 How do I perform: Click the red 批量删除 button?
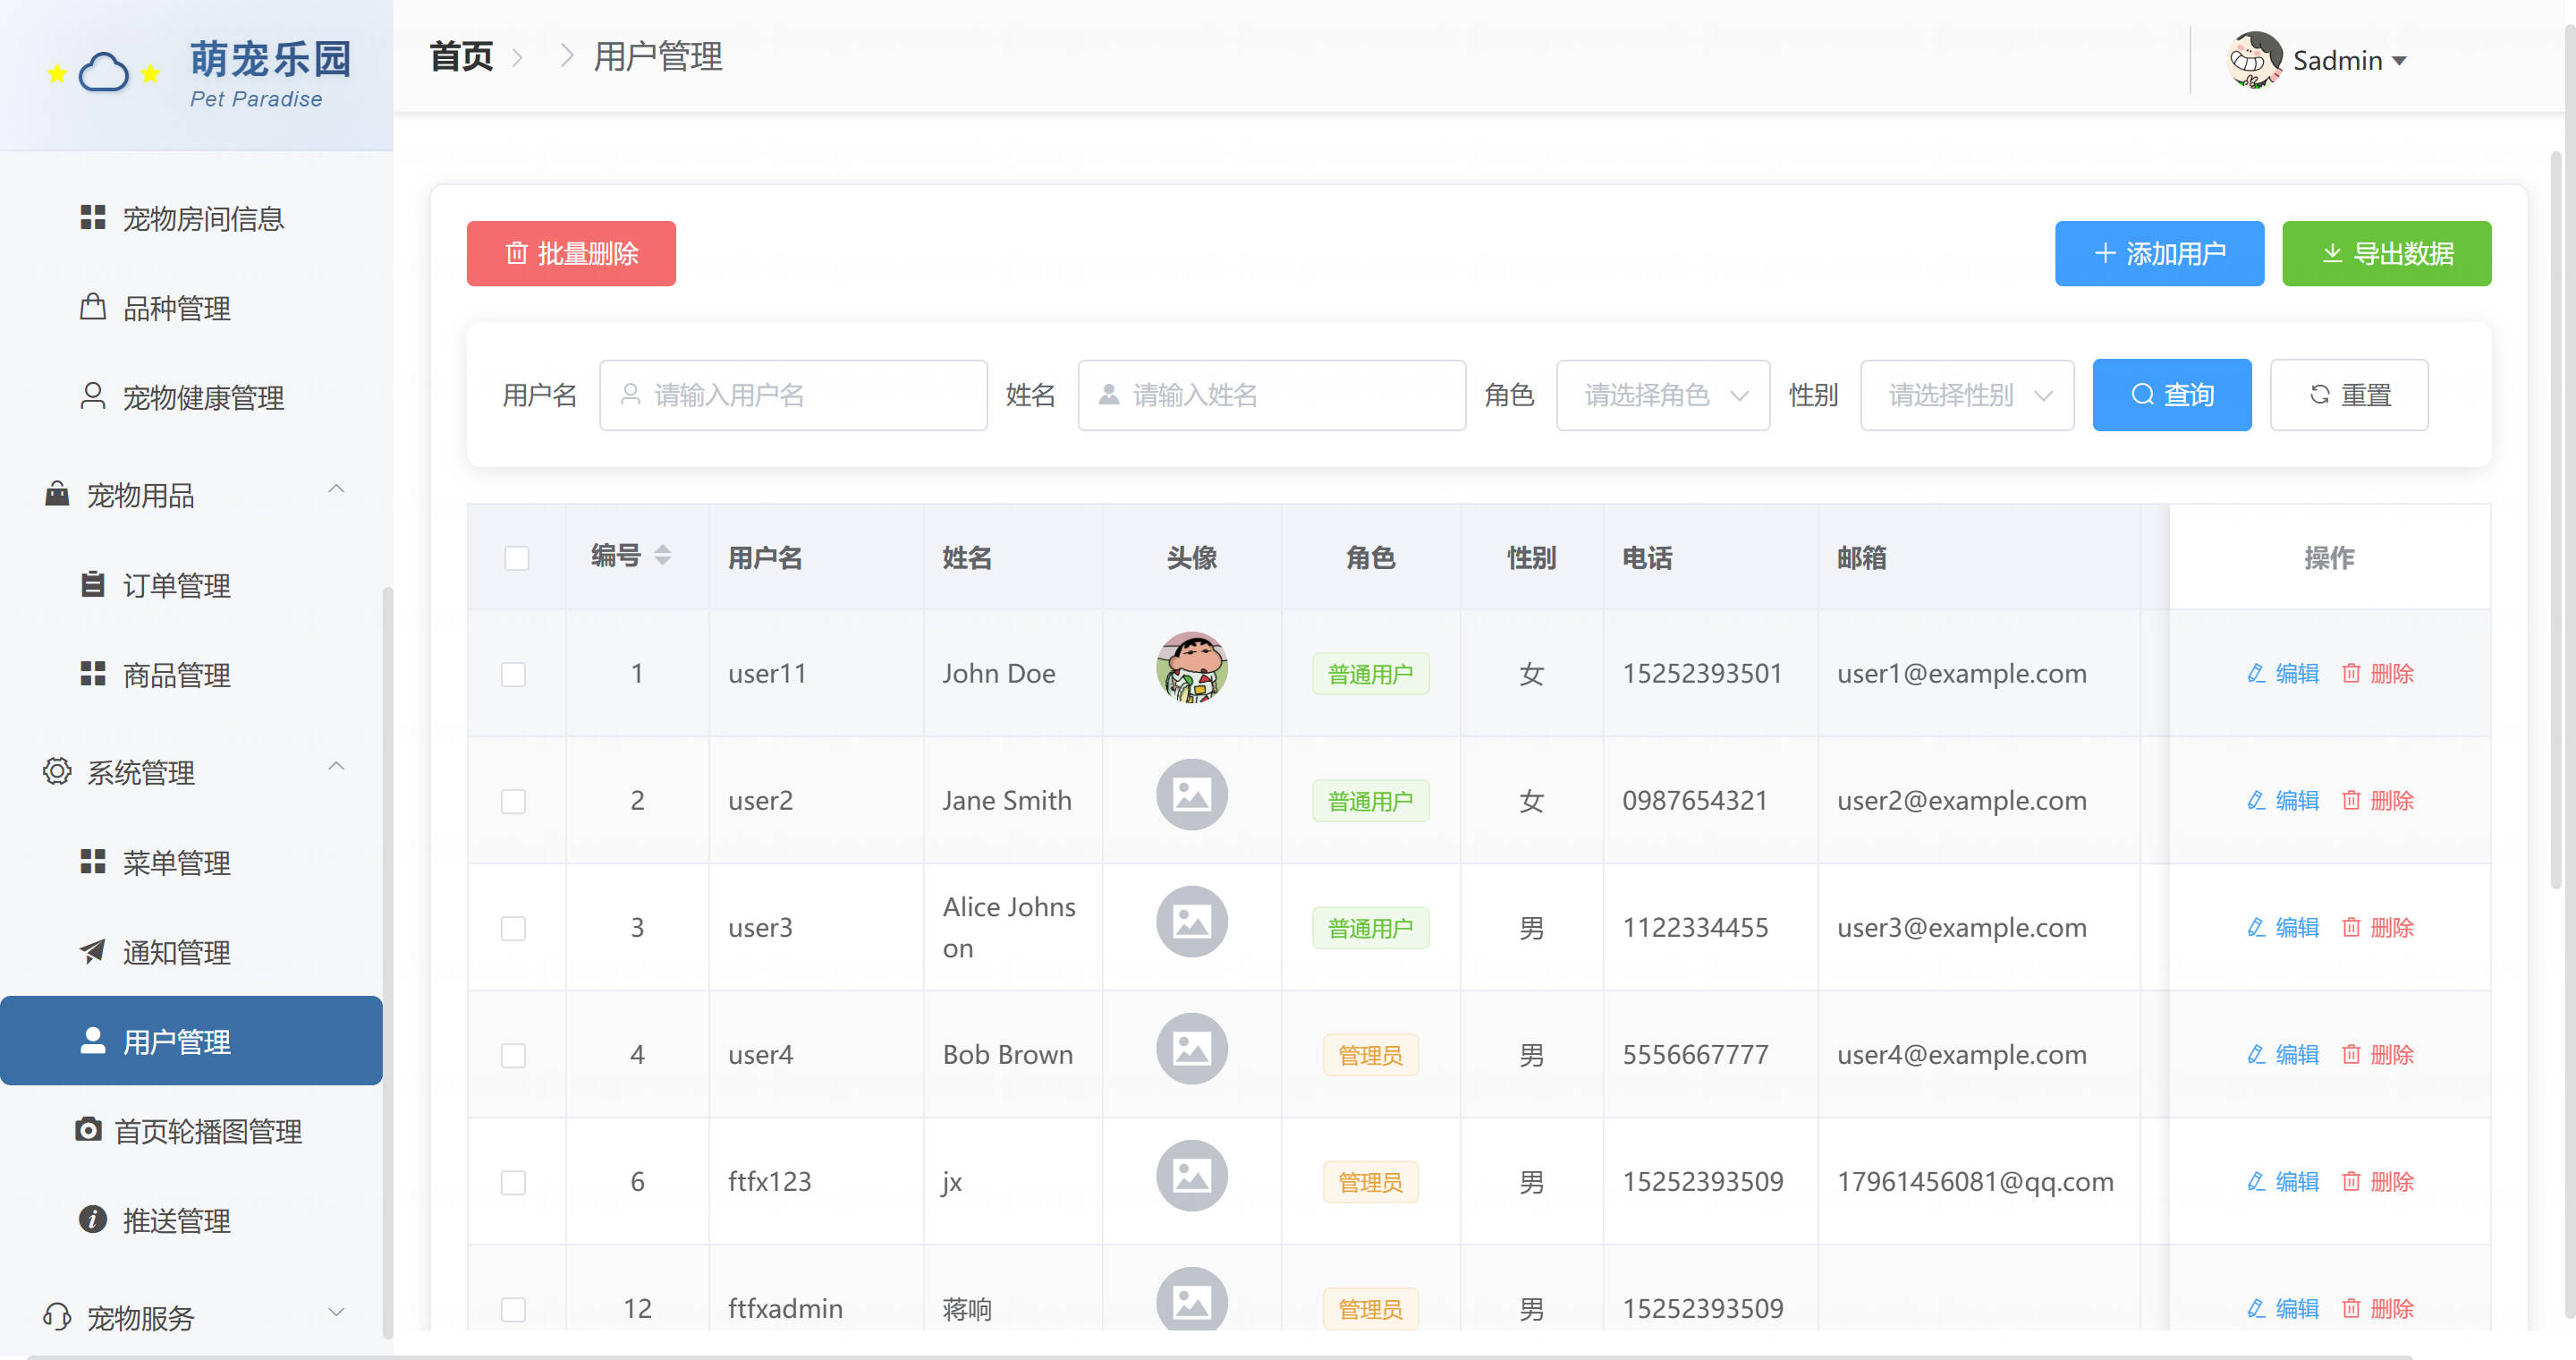(x=571, y=253)
